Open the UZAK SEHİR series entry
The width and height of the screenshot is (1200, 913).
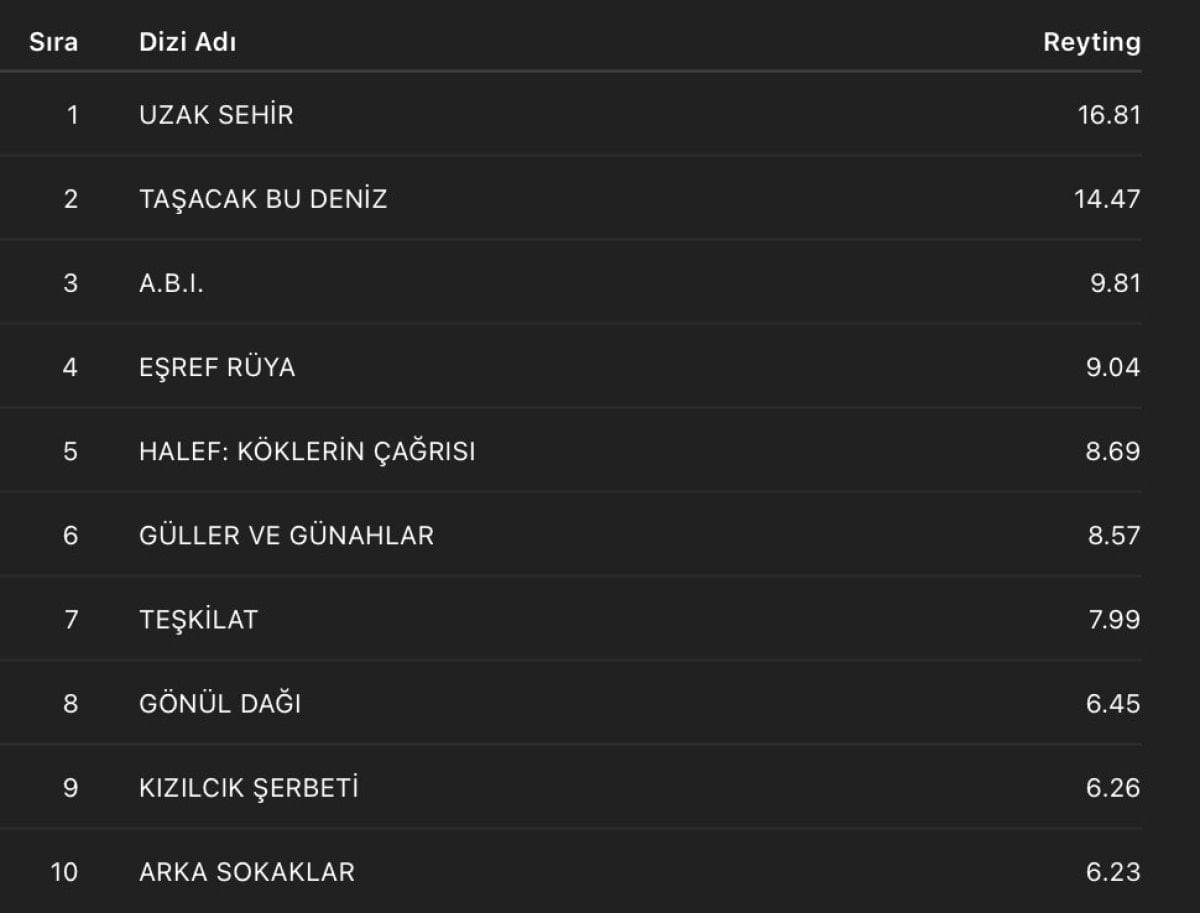pyautogui.click(x=216, y=115)
